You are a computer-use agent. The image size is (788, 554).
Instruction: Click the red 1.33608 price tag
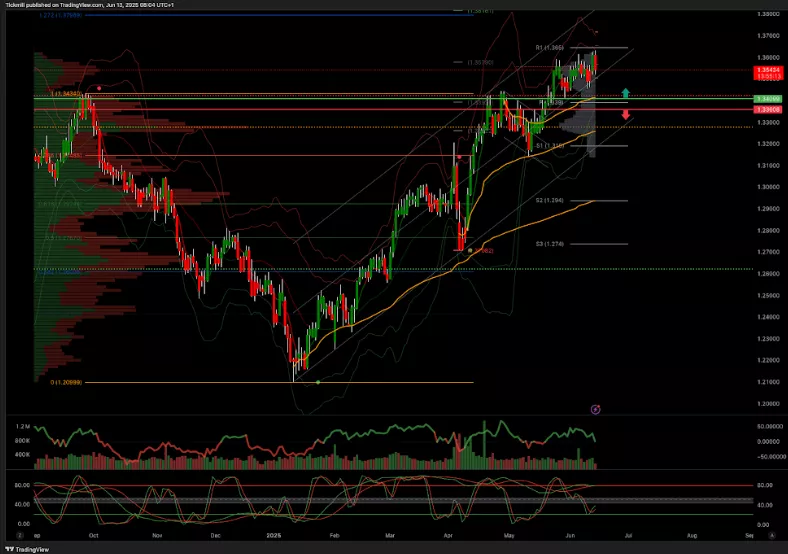click(767, 109)
